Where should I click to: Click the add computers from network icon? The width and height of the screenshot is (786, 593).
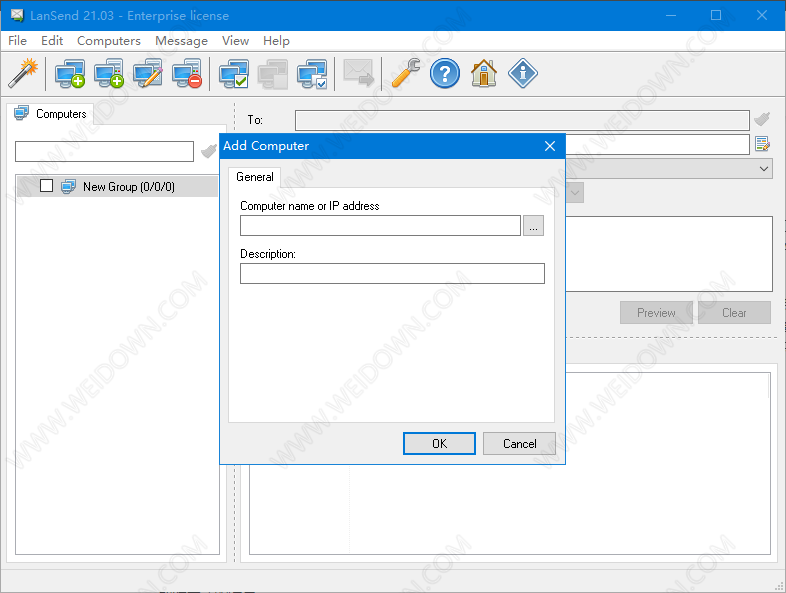(x=109, y=73)
